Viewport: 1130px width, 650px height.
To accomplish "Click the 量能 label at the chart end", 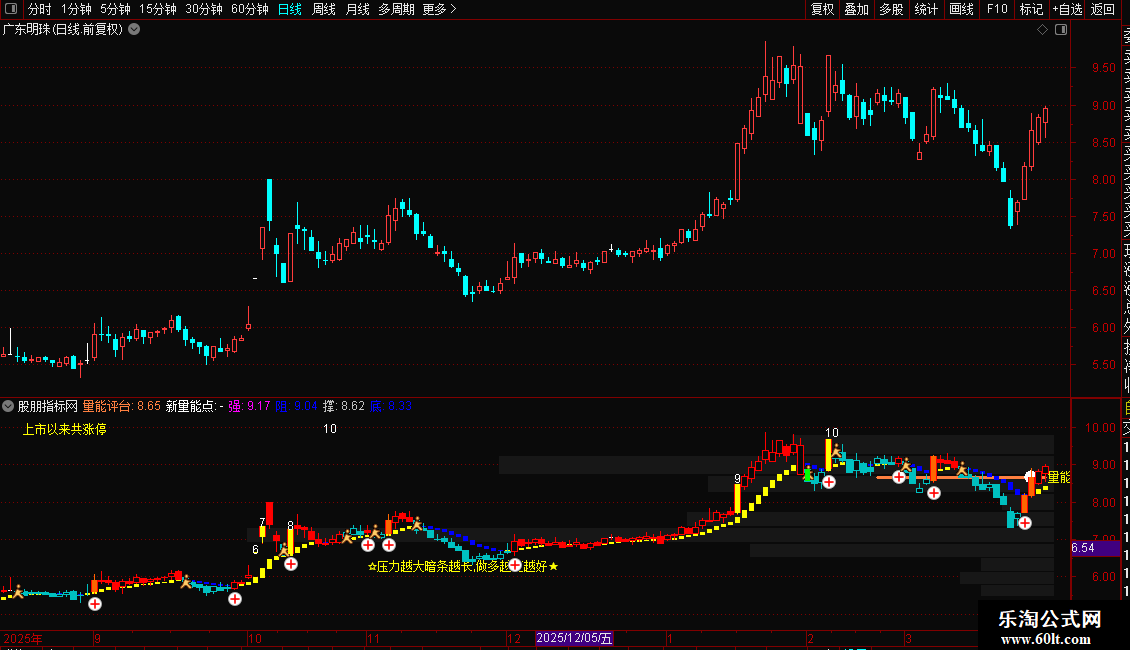I will point(1059,477).
